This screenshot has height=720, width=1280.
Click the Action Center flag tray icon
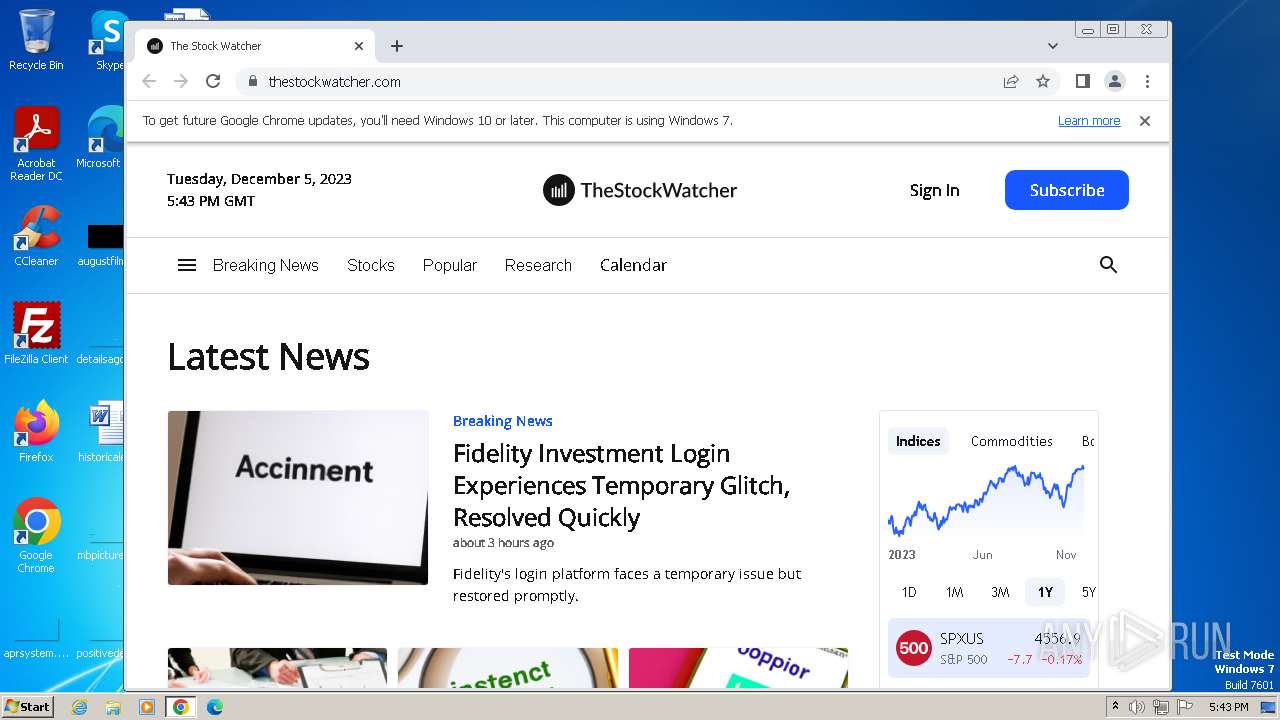[x=1185, y=707]
